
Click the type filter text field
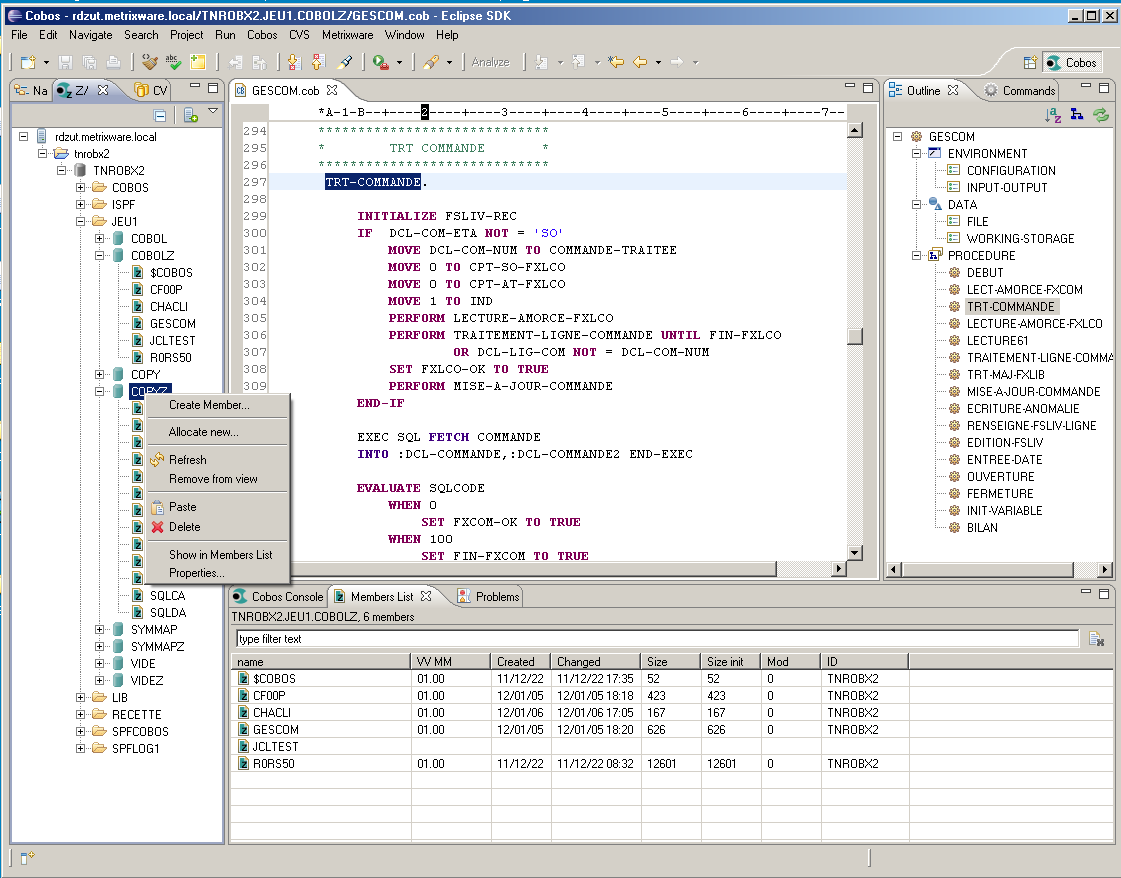(657, 638)
